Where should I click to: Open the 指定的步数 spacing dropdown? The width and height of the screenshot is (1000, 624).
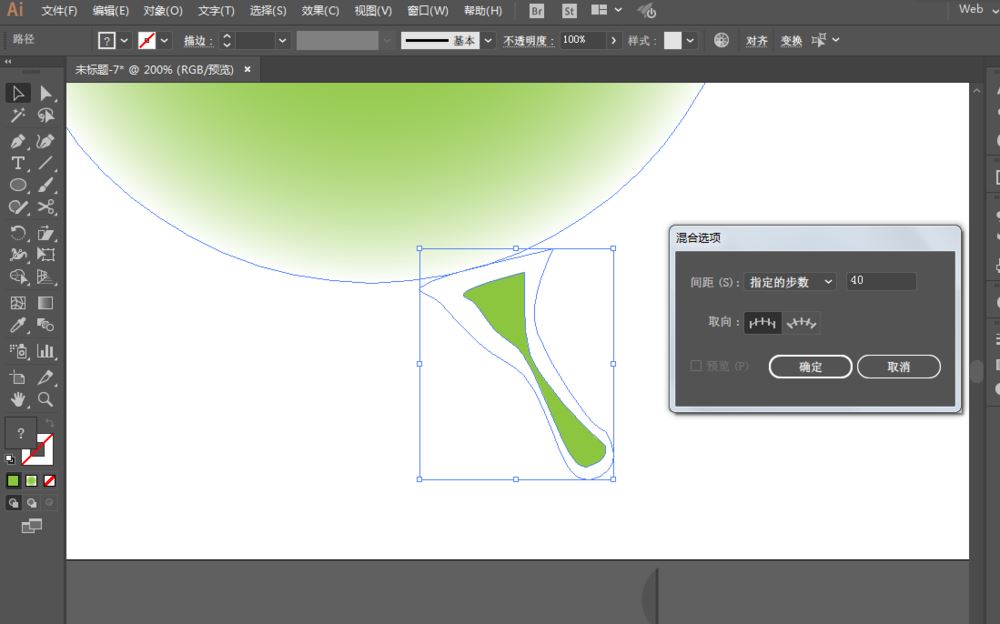click(x=789, y=281)
